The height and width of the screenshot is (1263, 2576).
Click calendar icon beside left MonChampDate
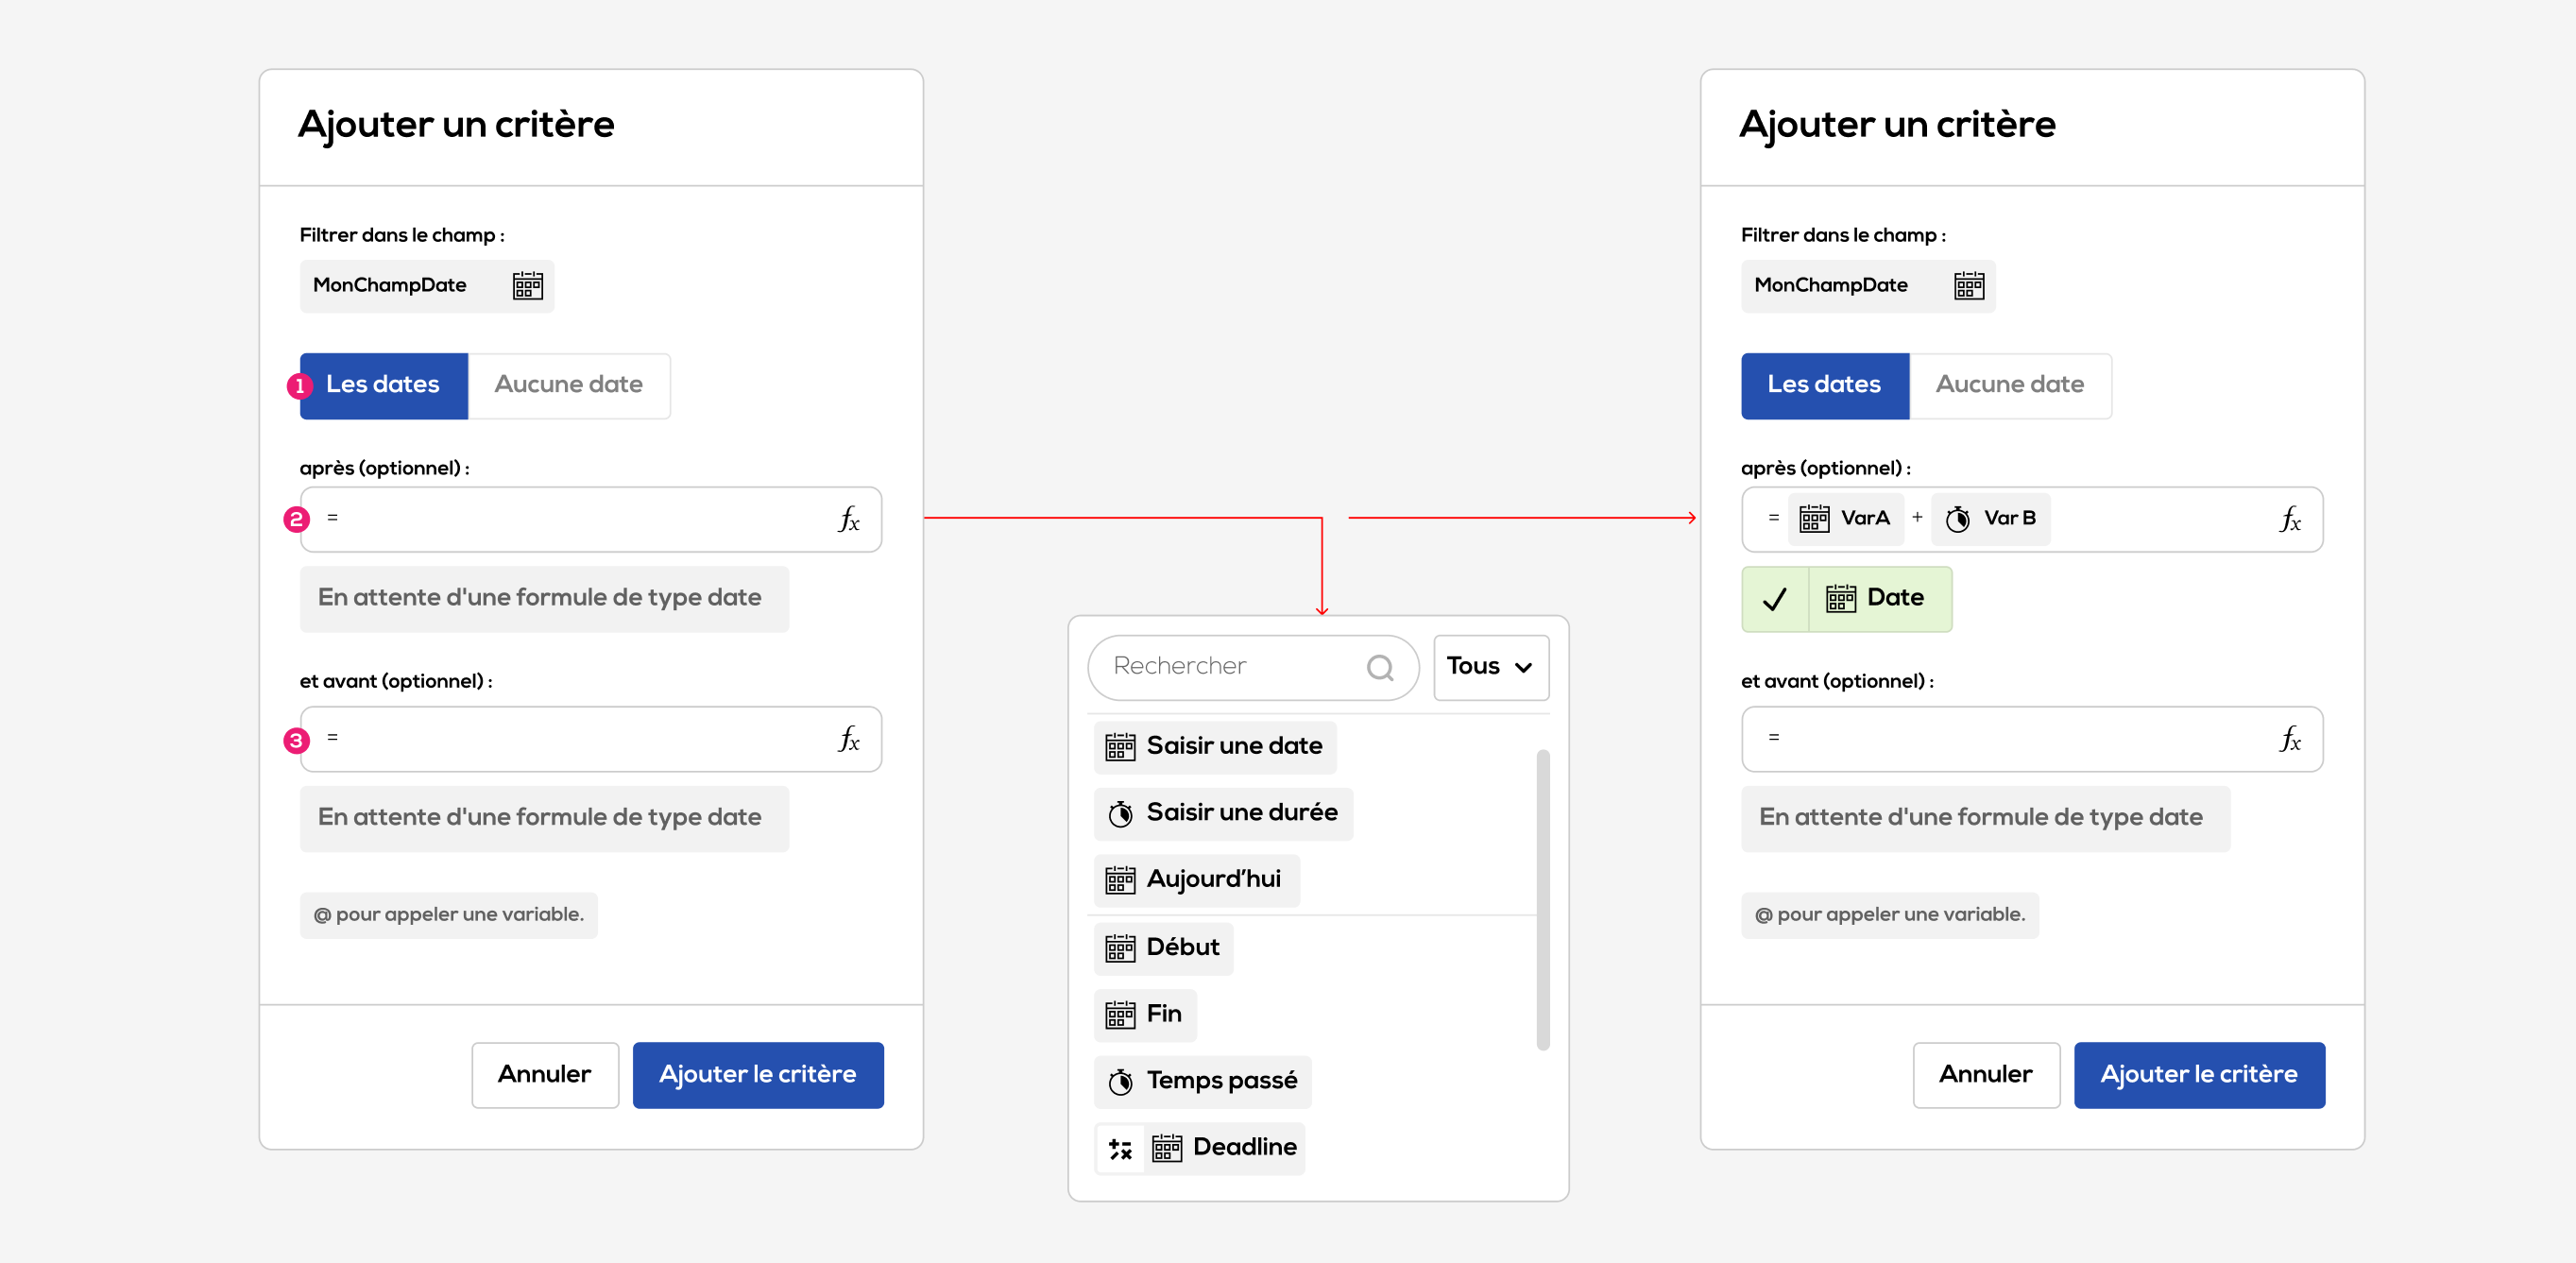[527, 286]
